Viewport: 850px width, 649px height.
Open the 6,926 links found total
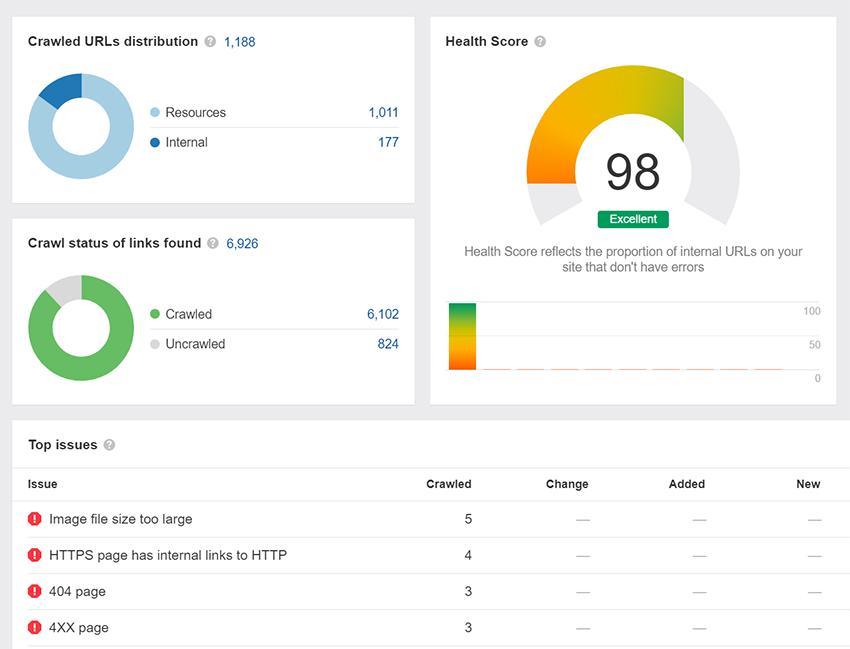242,243
